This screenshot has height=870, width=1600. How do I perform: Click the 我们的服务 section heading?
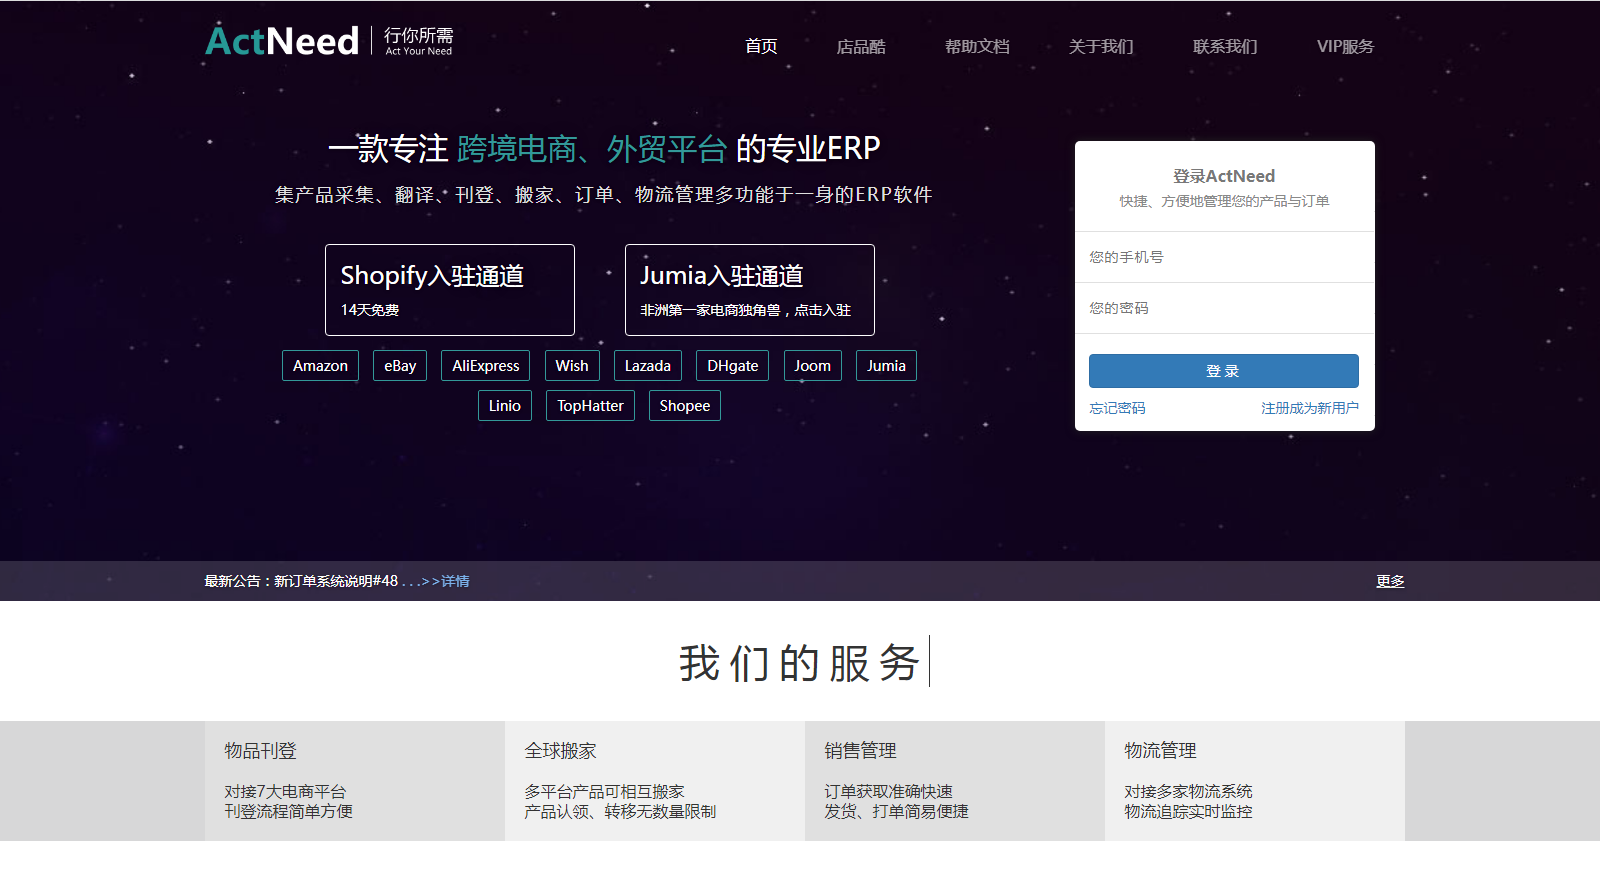800,663
